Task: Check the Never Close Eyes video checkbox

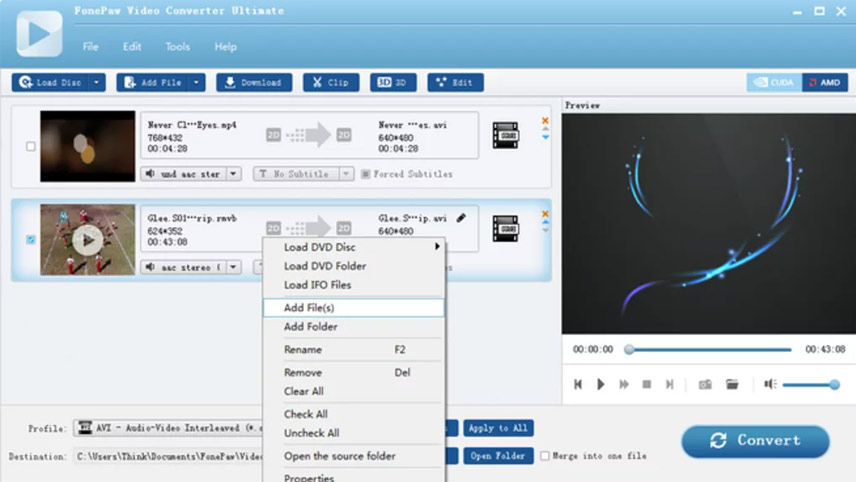Action: pyautogui.click(x=31, y=146)
